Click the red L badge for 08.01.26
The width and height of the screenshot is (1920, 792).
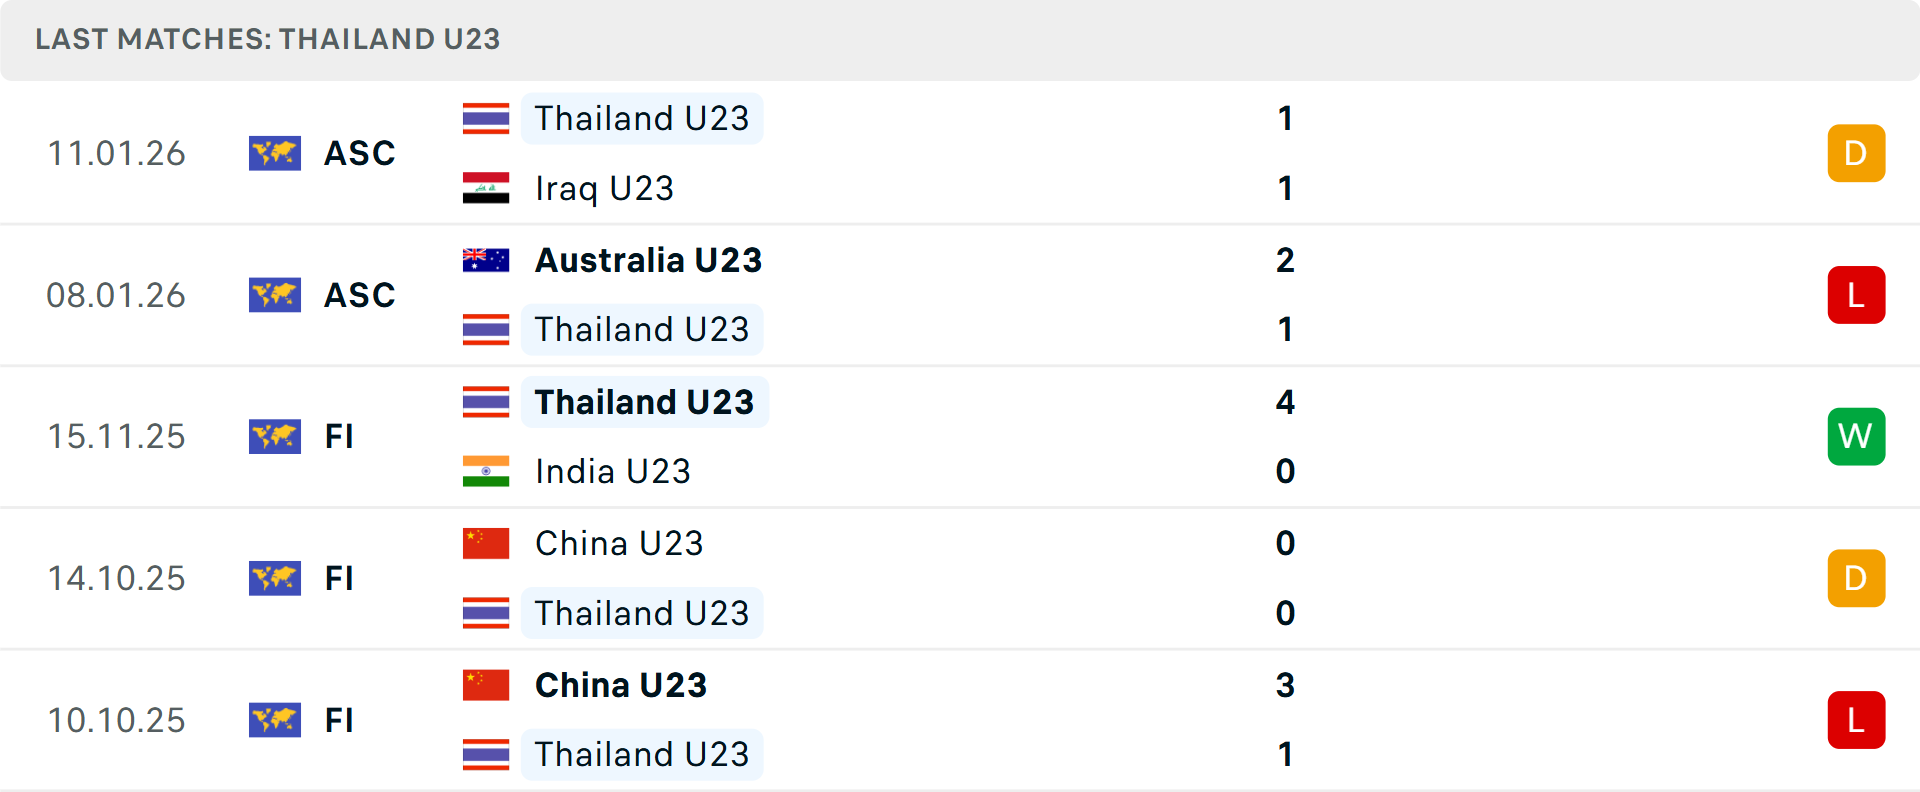(1856, 295)
